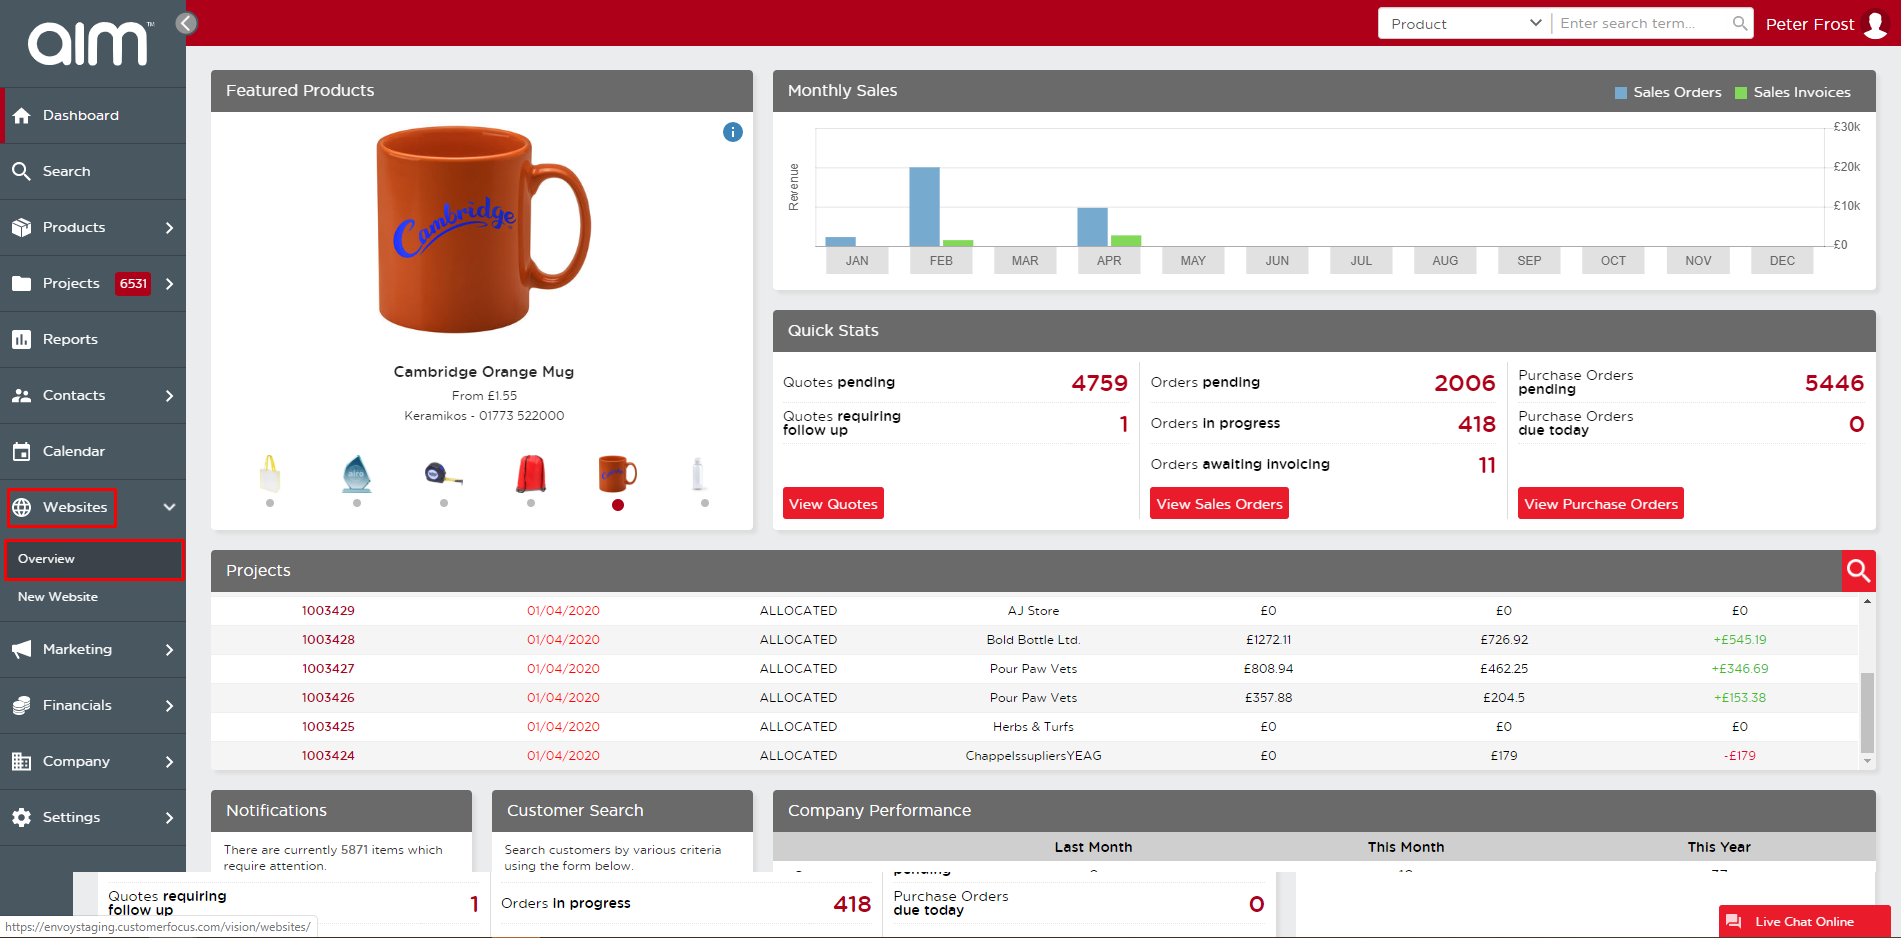Click the Company building icon

[21, 762]
